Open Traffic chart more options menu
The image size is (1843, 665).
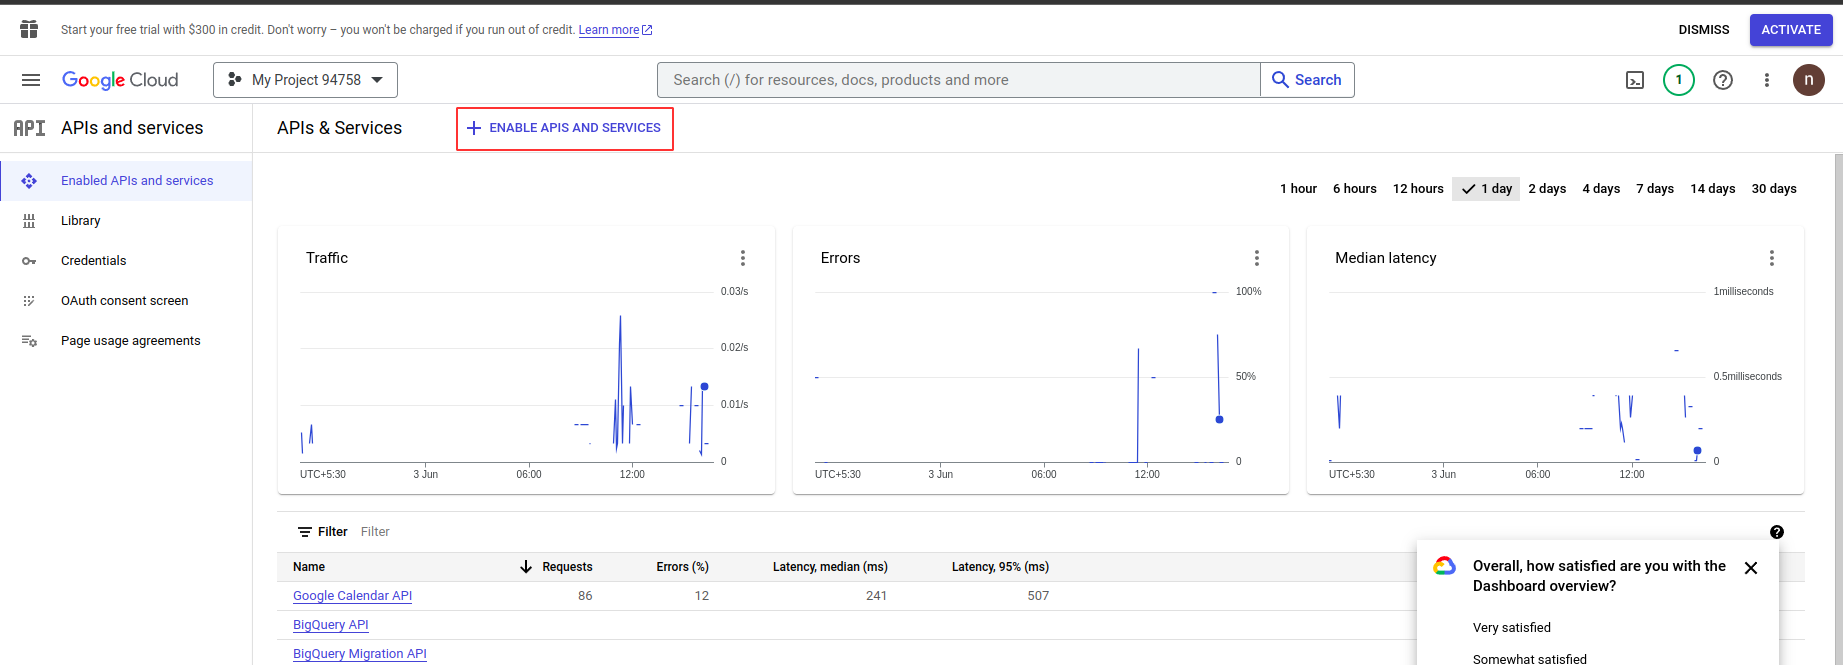[743, 258]
